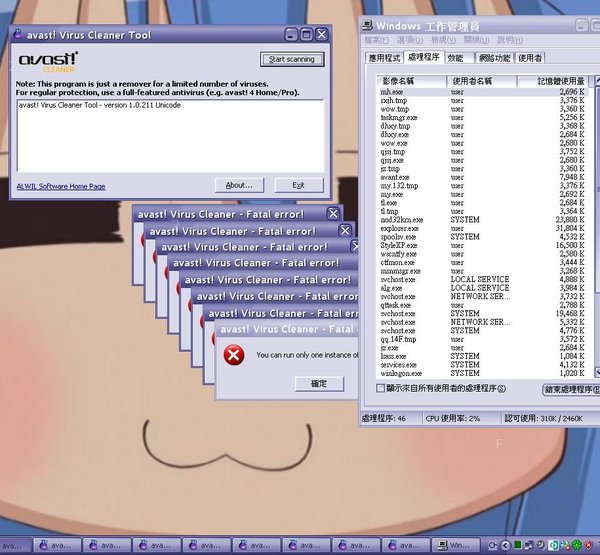Viewport: 600px width, 555px height.
Task: Start scanning in avast! Virus Cleaner Tool
Action: 292,59
